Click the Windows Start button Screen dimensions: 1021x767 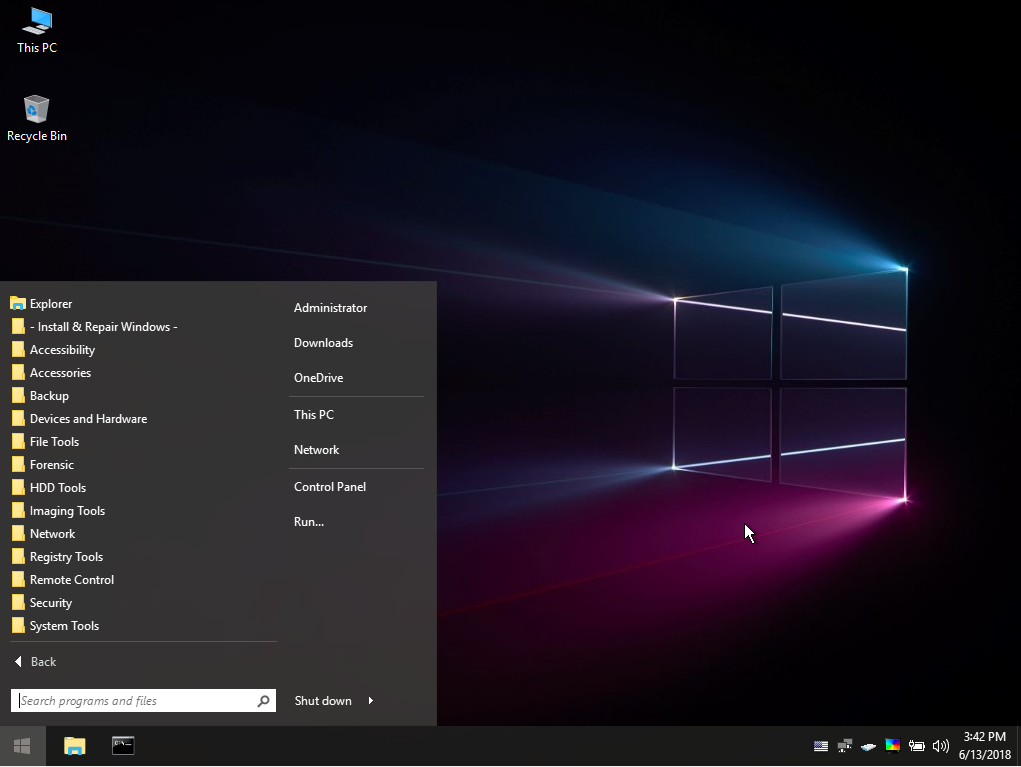click(x=23, y=746)
